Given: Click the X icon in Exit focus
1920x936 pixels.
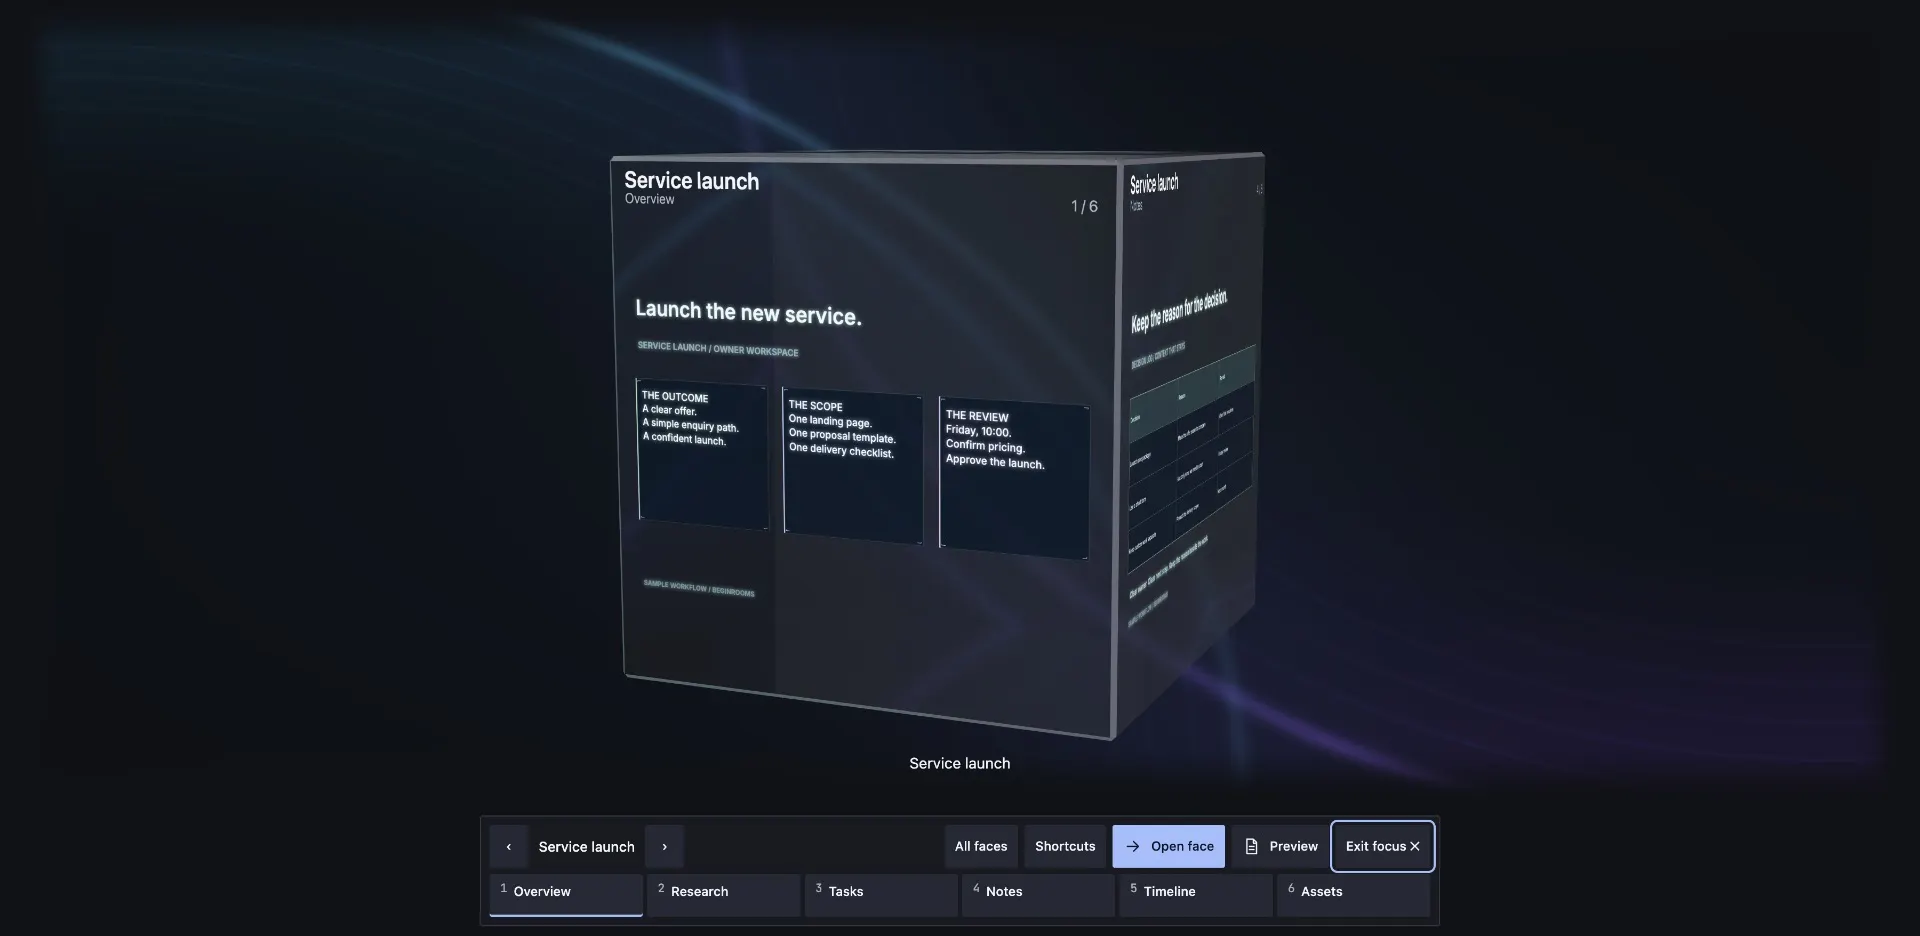Looking at the screenshot, I should pyautogui.click(x=1414, y=846).
